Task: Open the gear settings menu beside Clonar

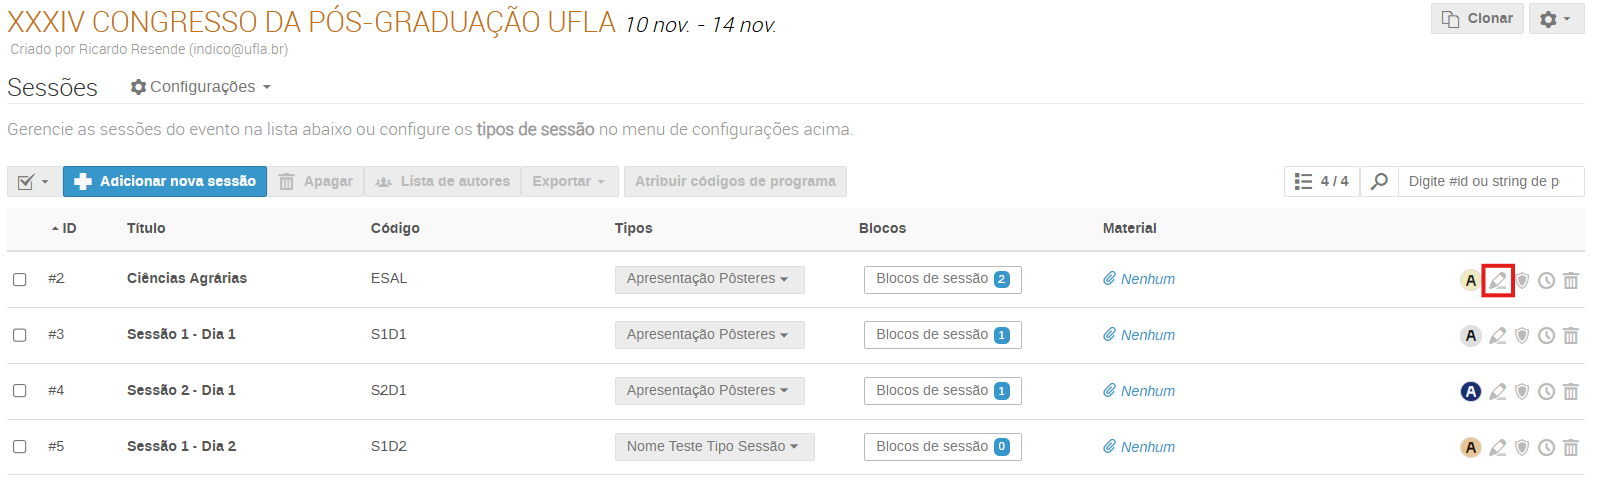Action: coord(1556,19)
